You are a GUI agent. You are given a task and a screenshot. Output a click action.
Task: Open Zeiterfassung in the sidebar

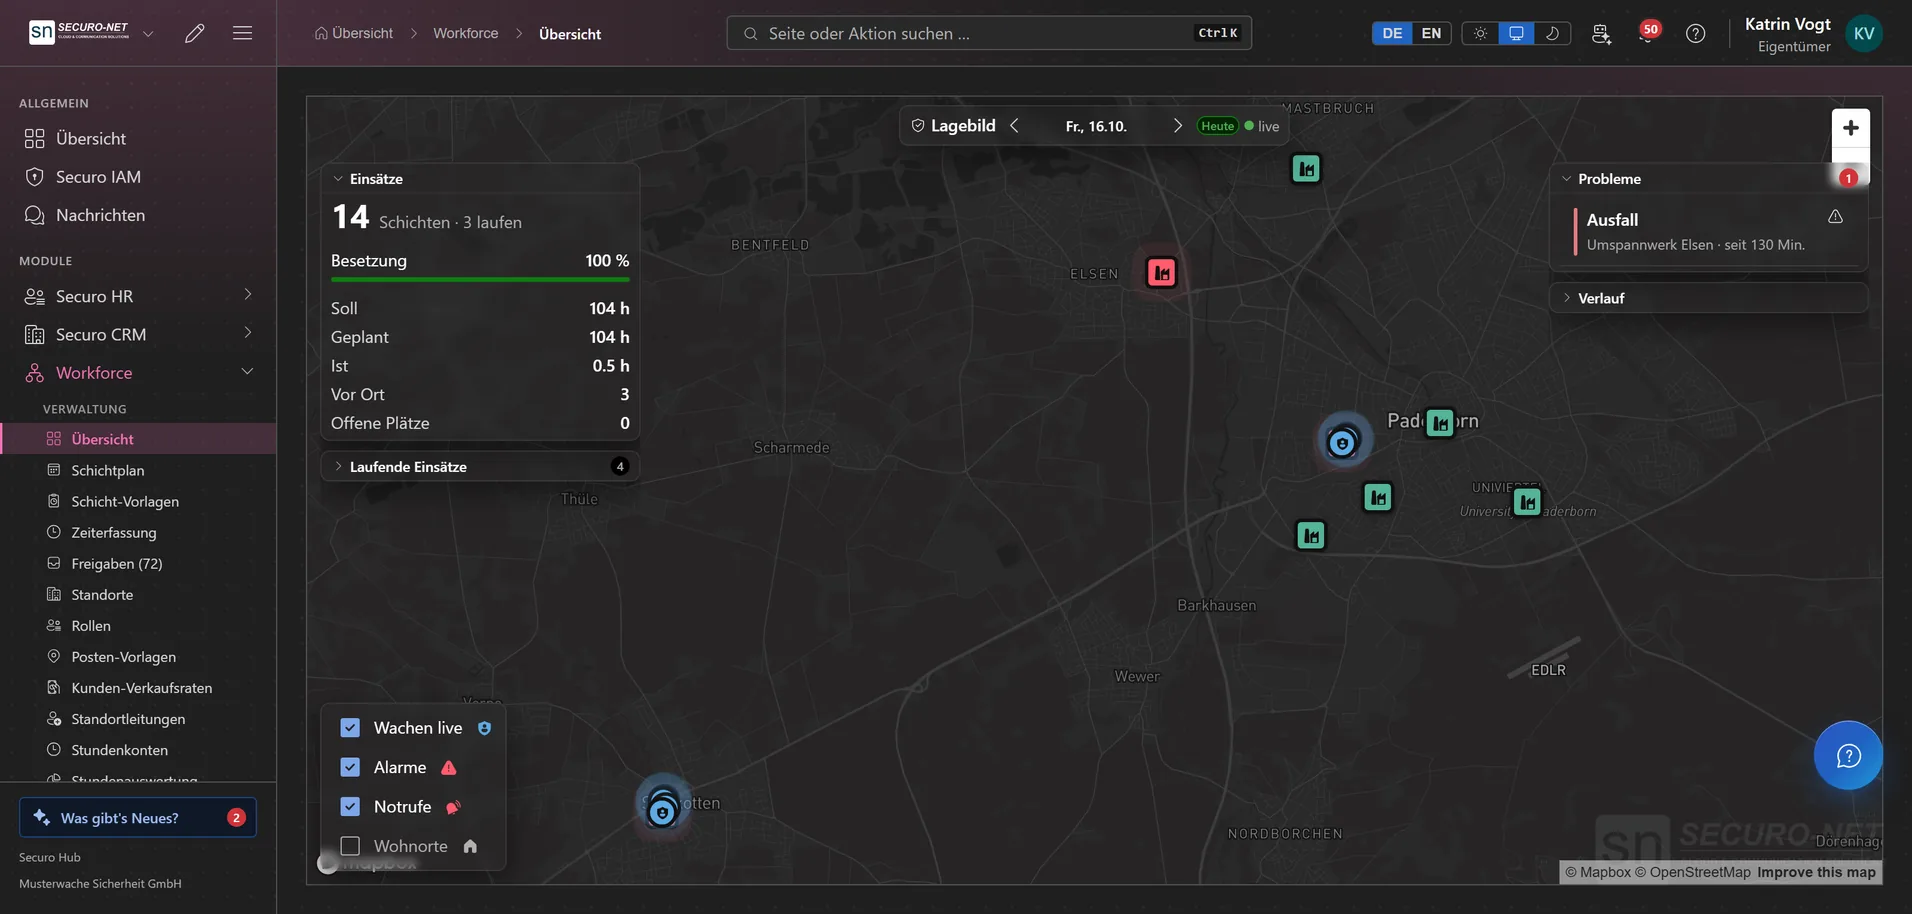click(138, 532)
